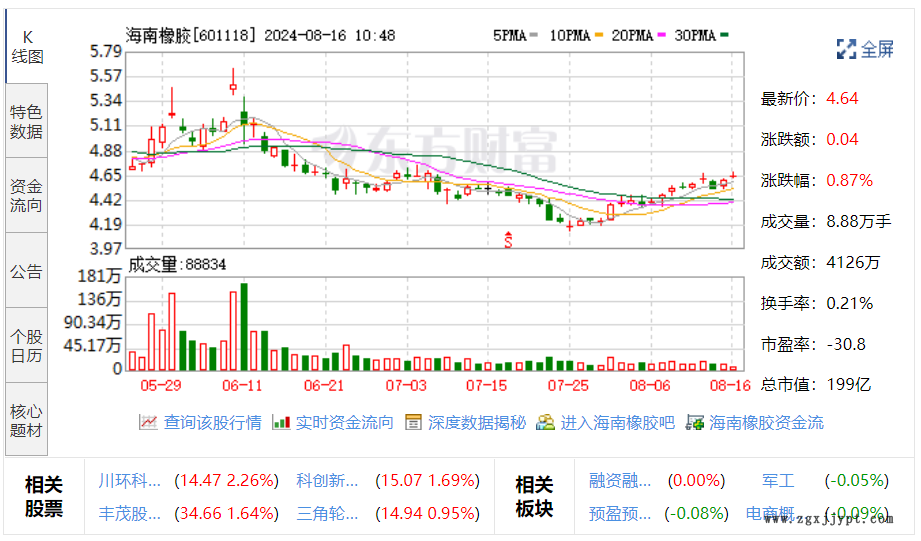This screenshot has width=921, height=541.
Task: Click the fullscreen expand icon
Action: pos(846,49)
